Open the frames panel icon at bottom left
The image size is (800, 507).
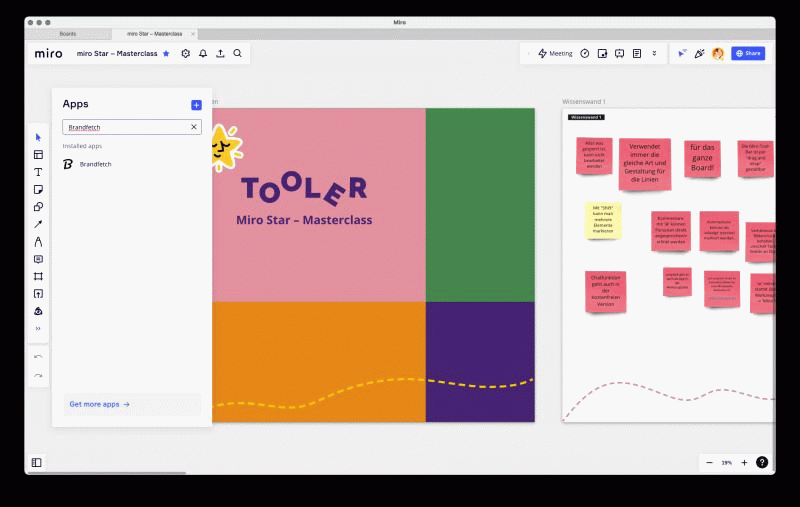37,463
